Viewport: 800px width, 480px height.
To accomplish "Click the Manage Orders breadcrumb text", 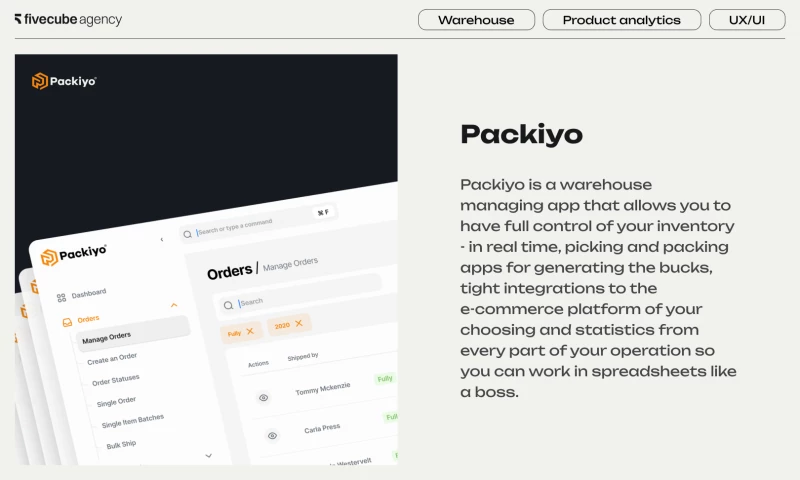I will coord(290,264).
